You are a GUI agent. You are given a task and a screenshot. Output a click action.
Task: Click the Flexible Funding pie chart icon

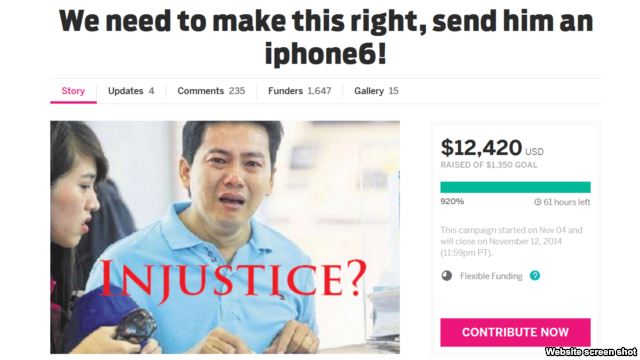point(447,276)
